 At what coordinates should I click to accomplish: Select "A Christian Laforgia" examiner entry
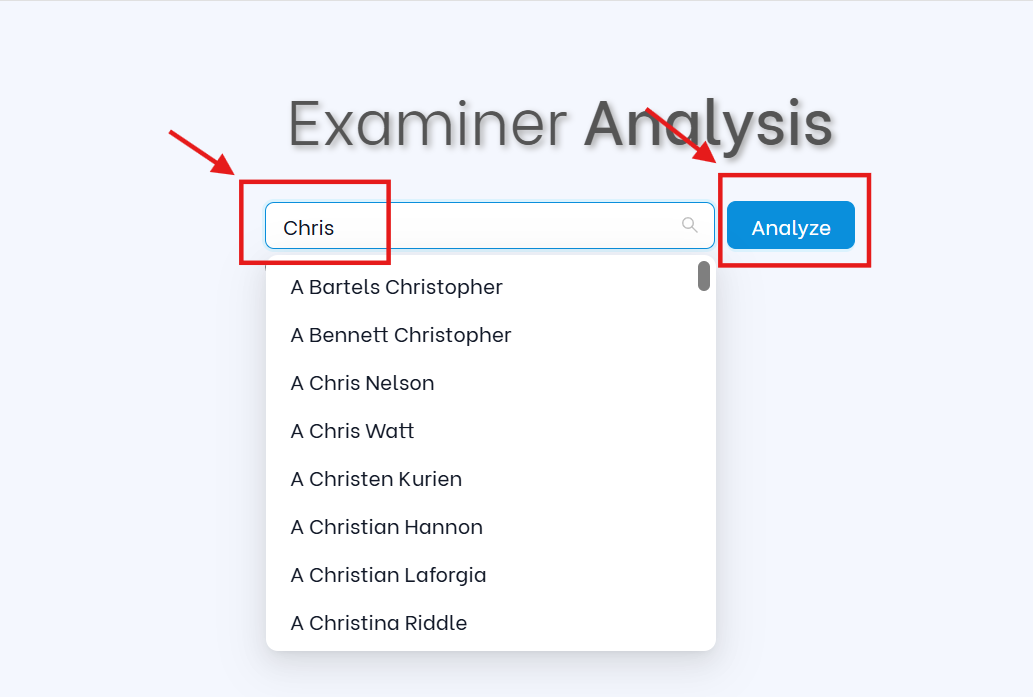(x=388, y=575)
